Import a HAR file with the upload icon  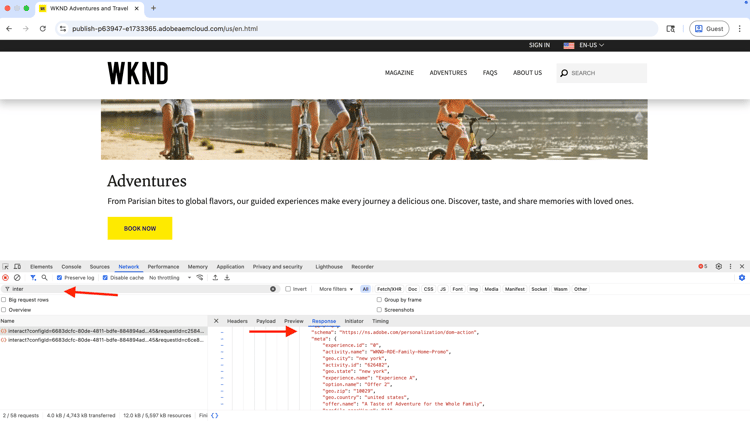(215, 277)
